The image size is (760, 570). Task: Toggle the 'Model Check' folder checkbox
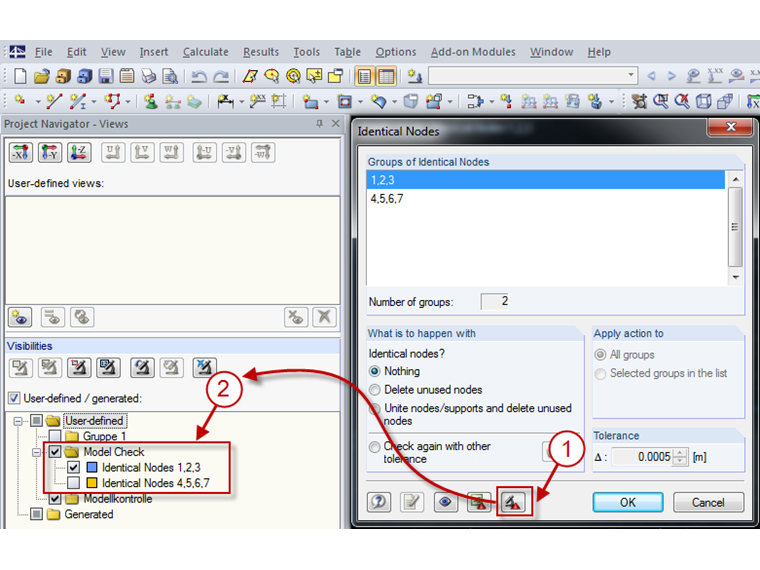pyautogui.click(x=55, y=452)
